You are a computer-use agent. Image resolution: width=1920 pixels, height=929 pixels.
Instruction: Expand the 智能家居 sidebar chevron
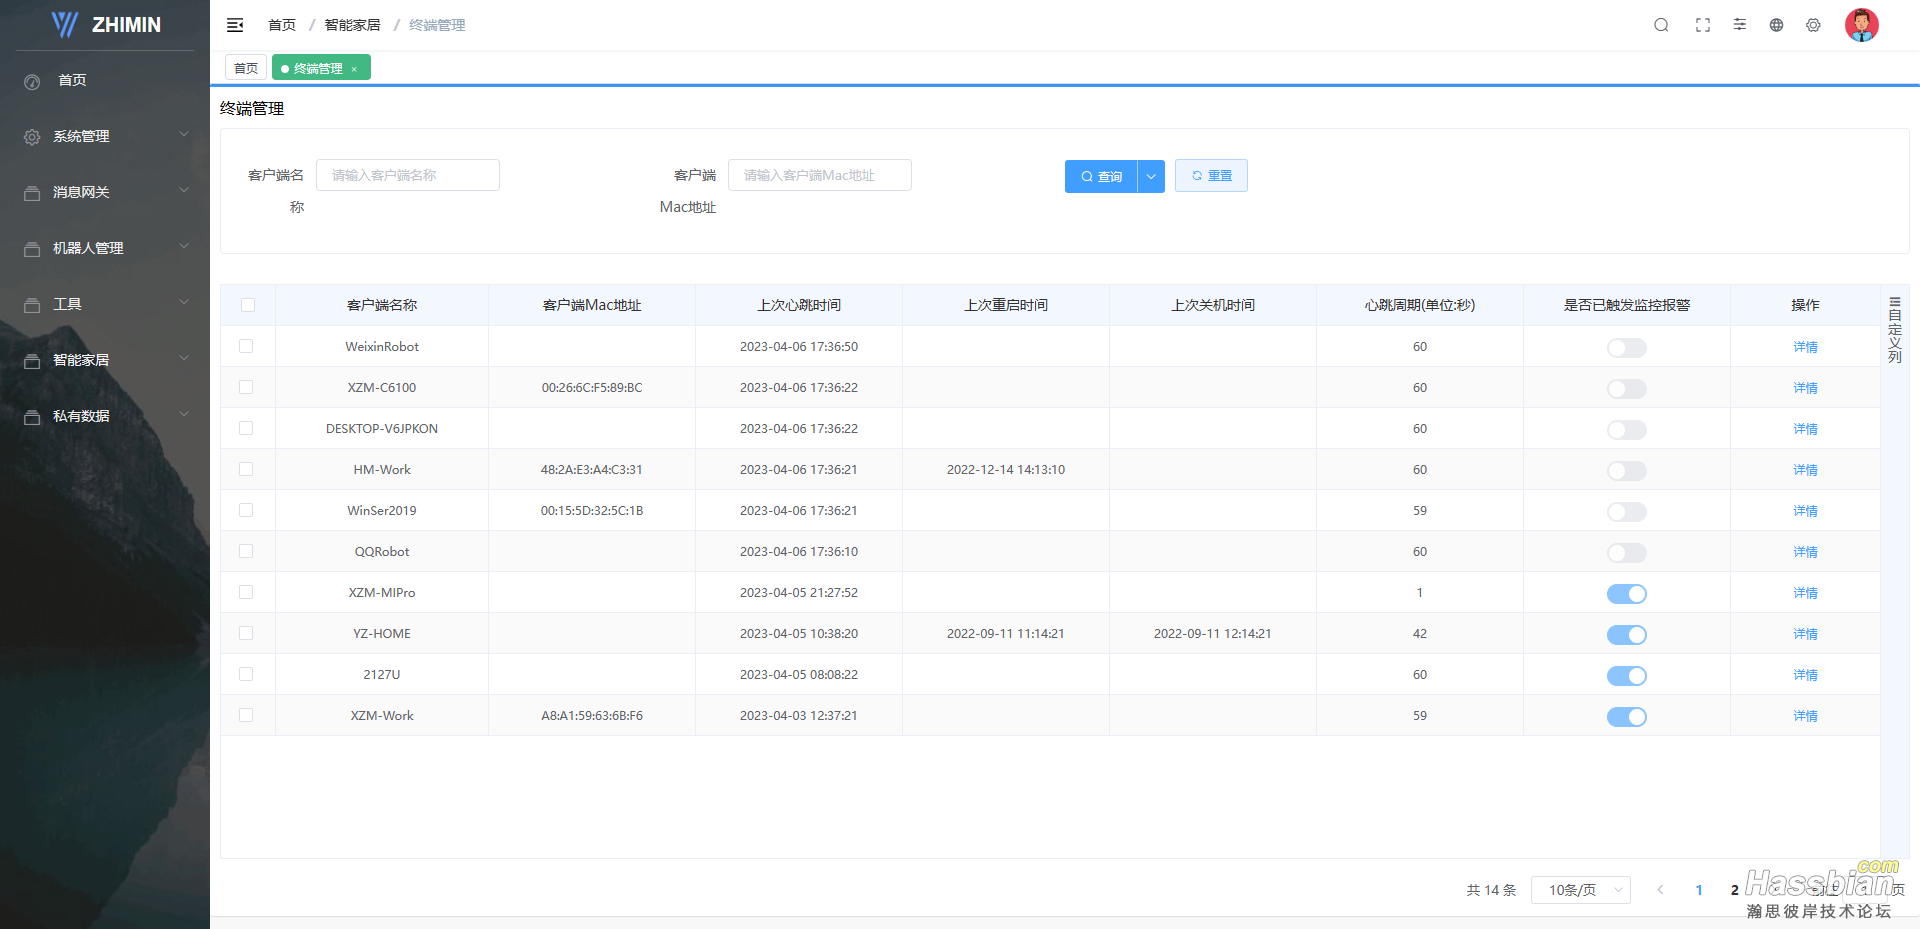(x=184, y=358)
